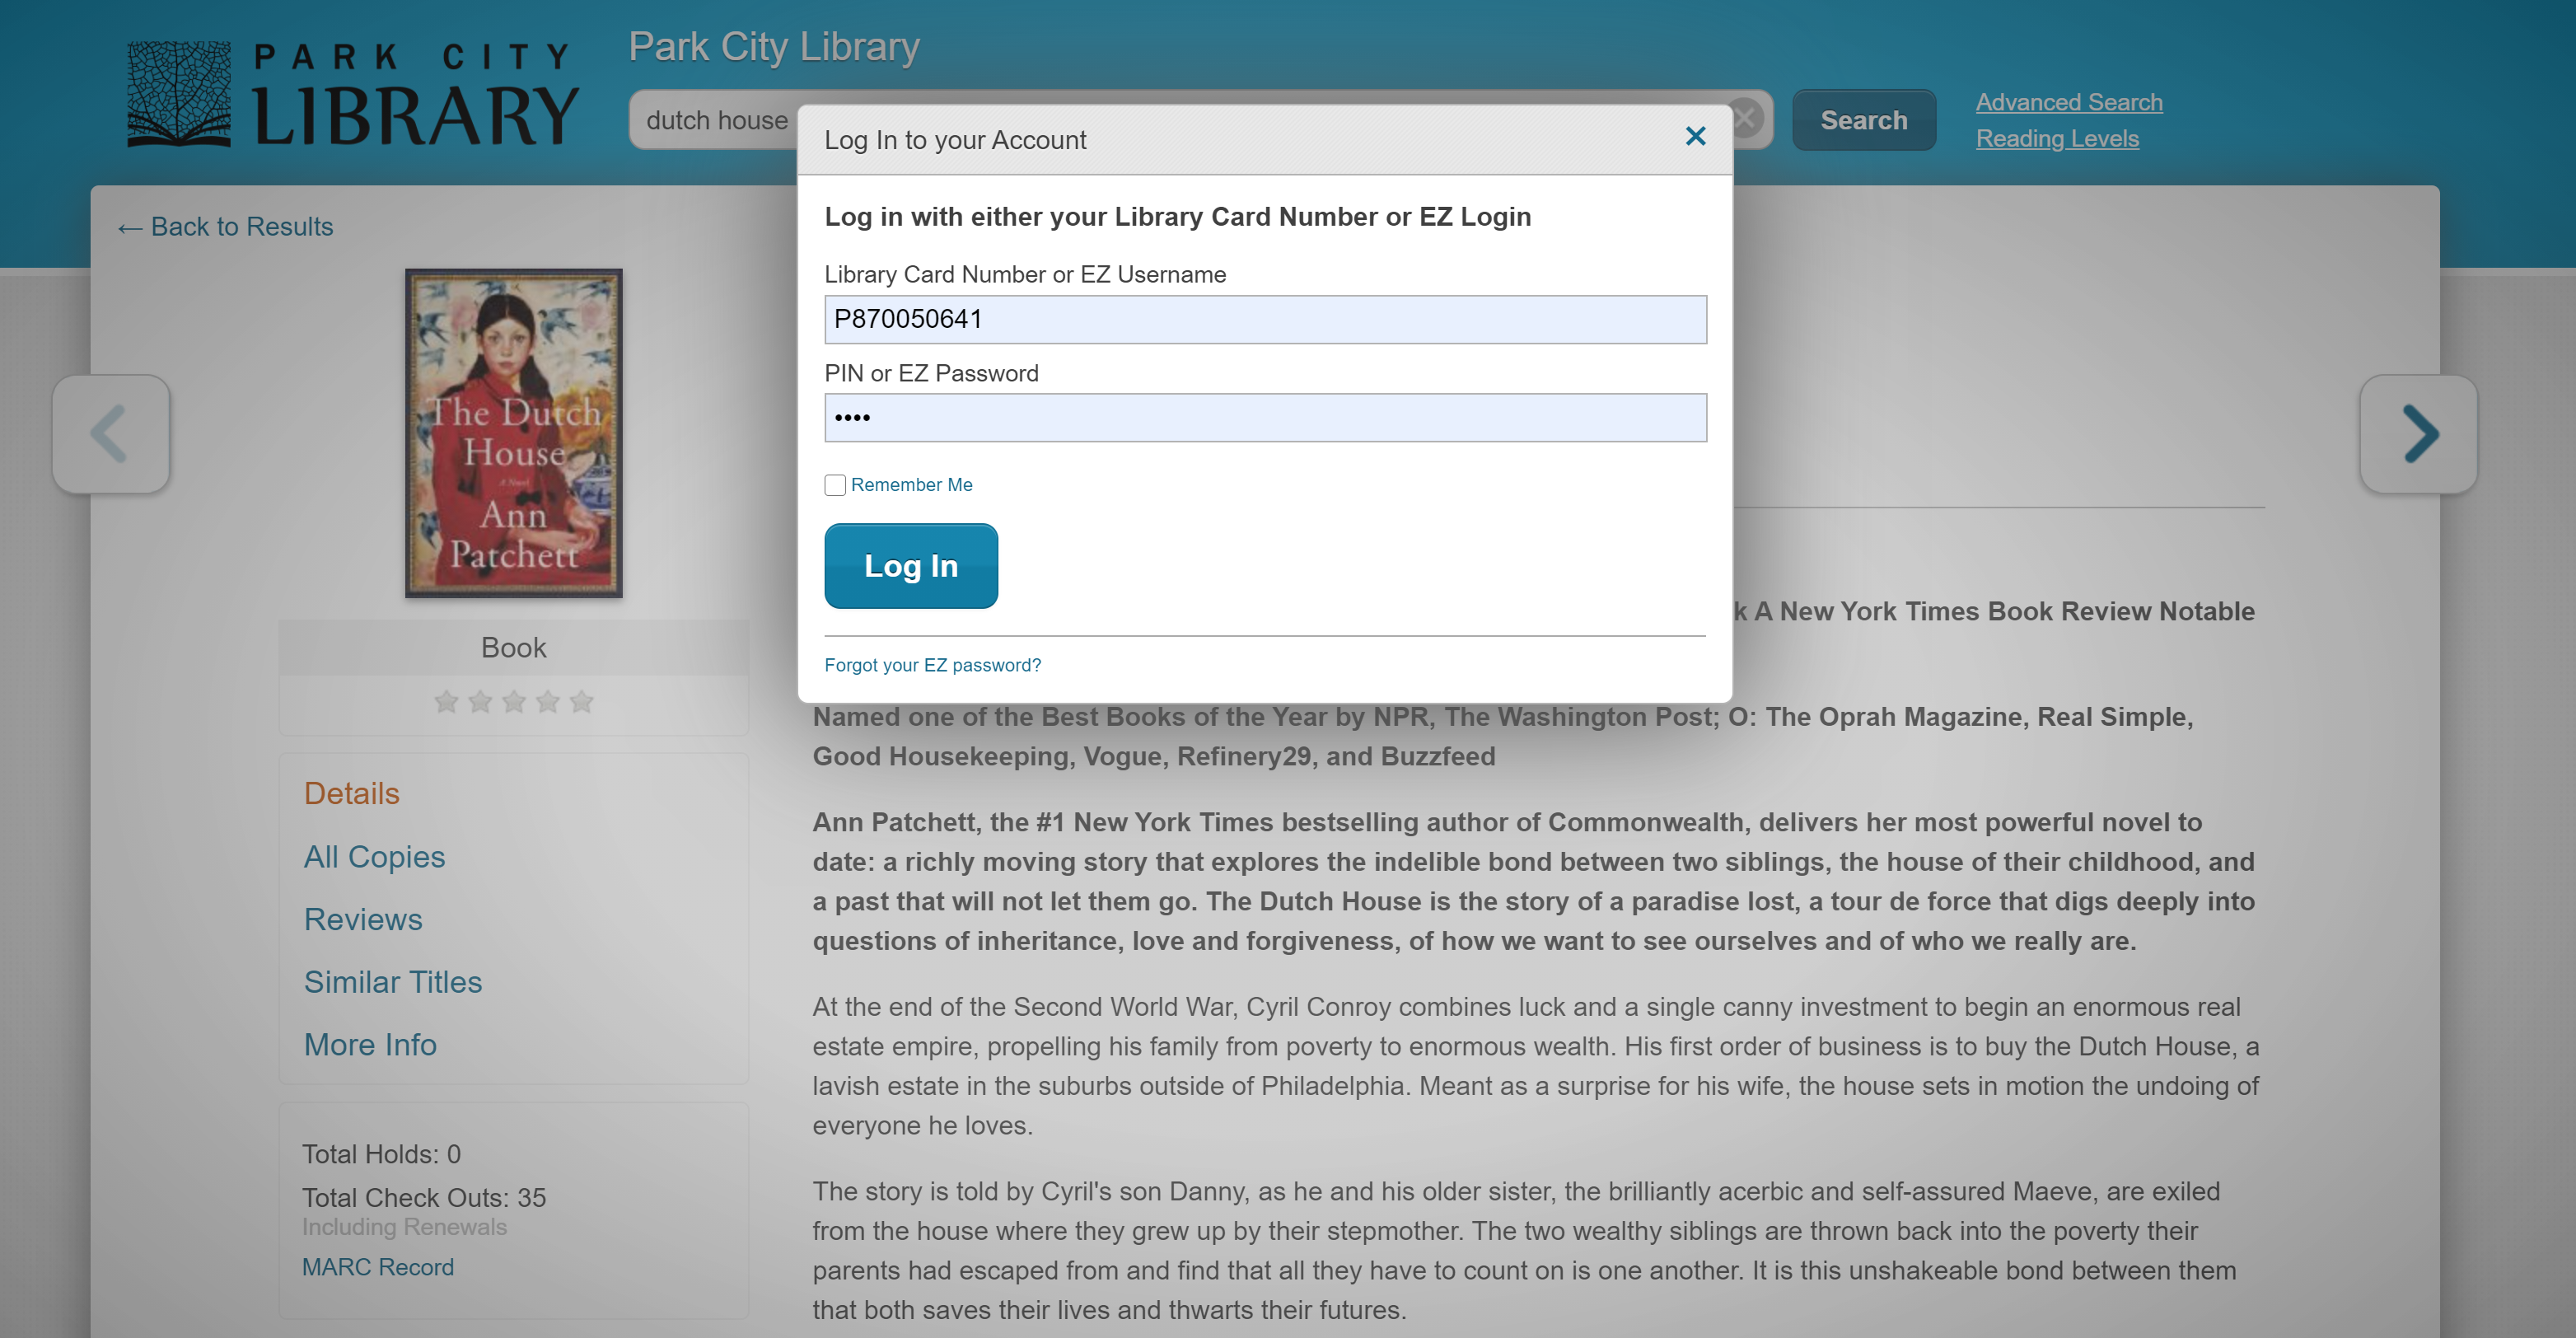Open The Dutch House cover image
Viewport: 2576px width, 1338px height.
513,433
